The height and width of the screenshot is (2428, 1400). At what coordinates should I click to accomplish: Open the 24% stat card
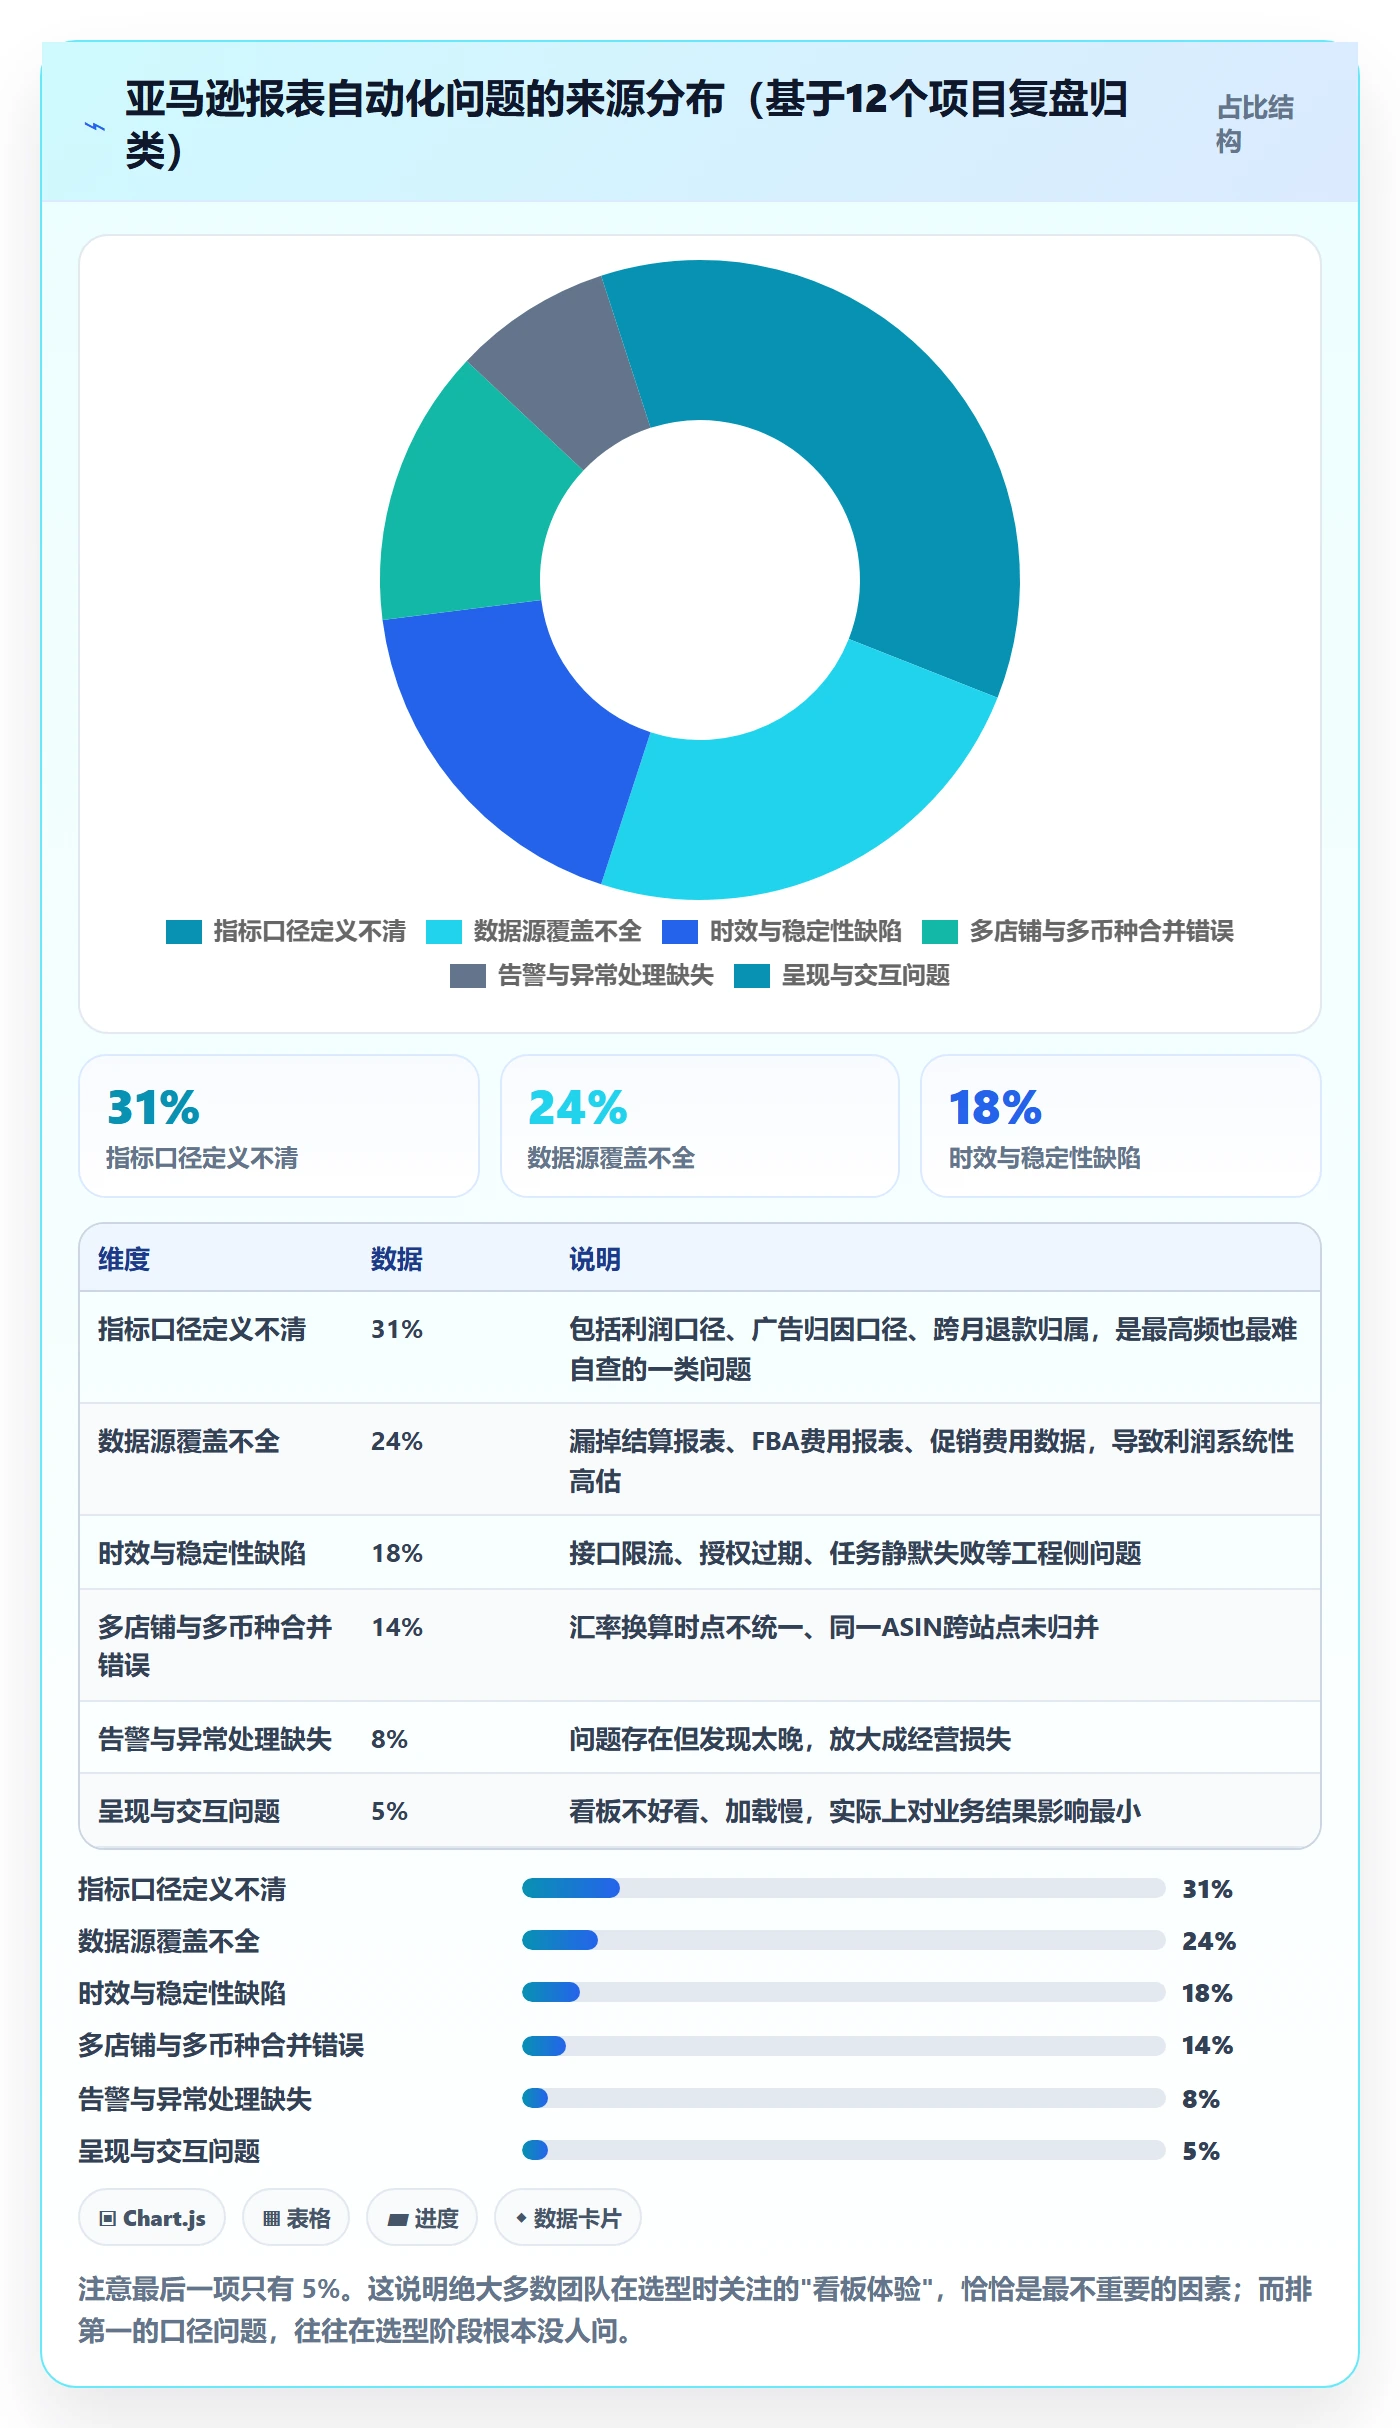point(700,1126)
